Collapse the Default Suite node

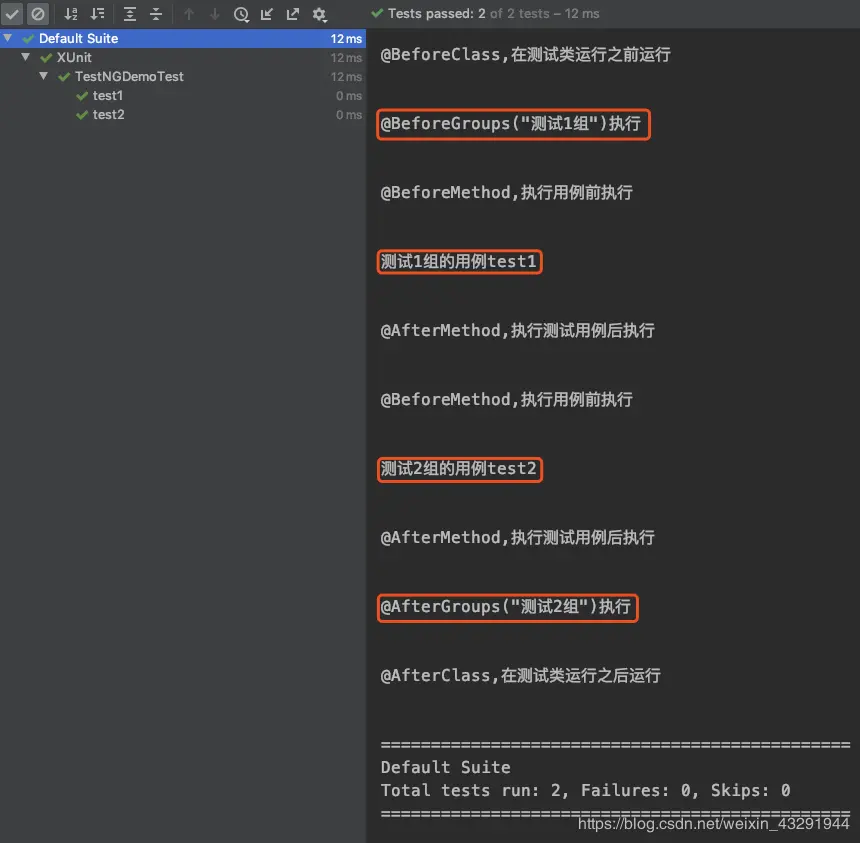pos(8,38)
